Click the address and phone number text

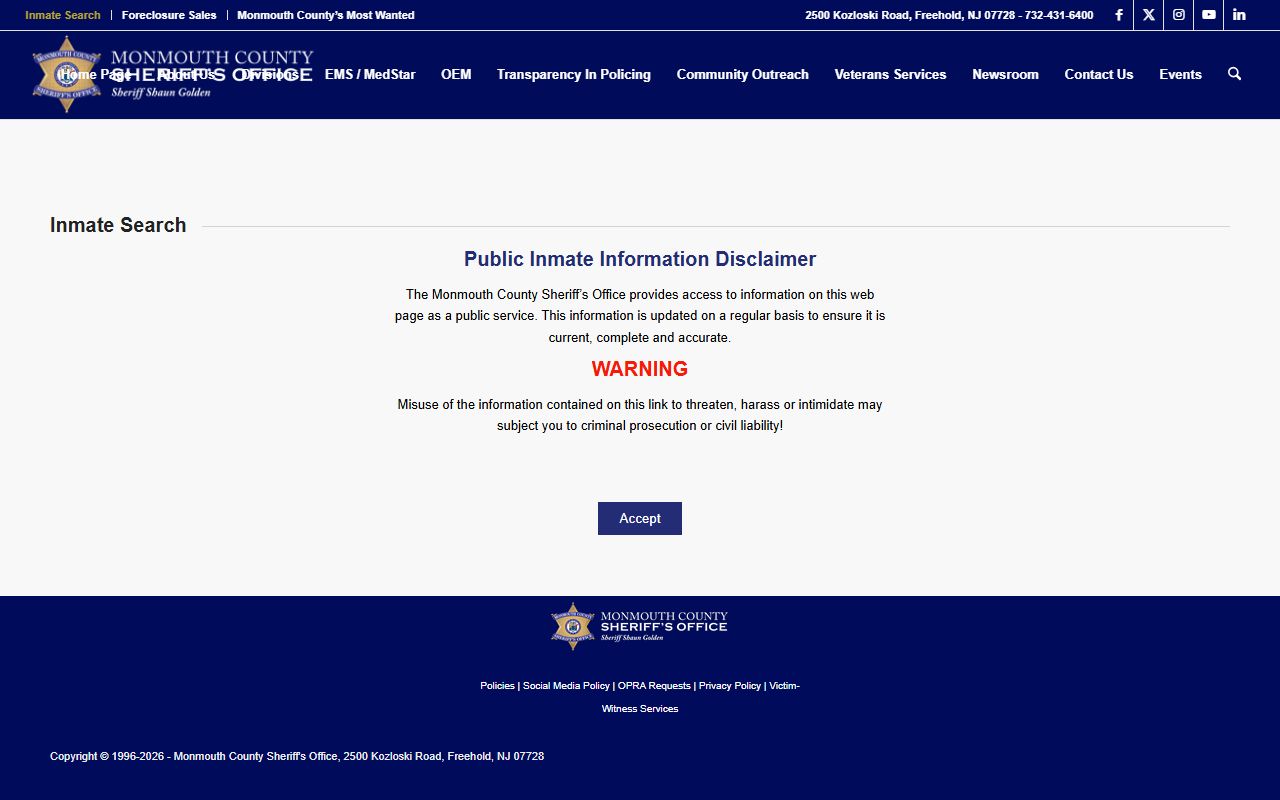coord(949,15)
